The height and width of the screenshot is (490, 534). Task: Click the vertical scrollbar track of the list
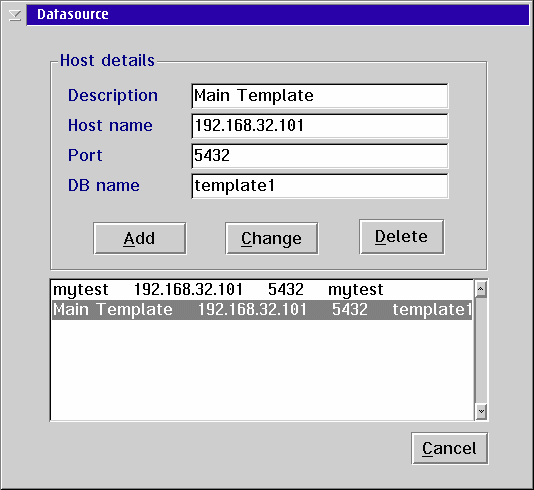point(481,350)
